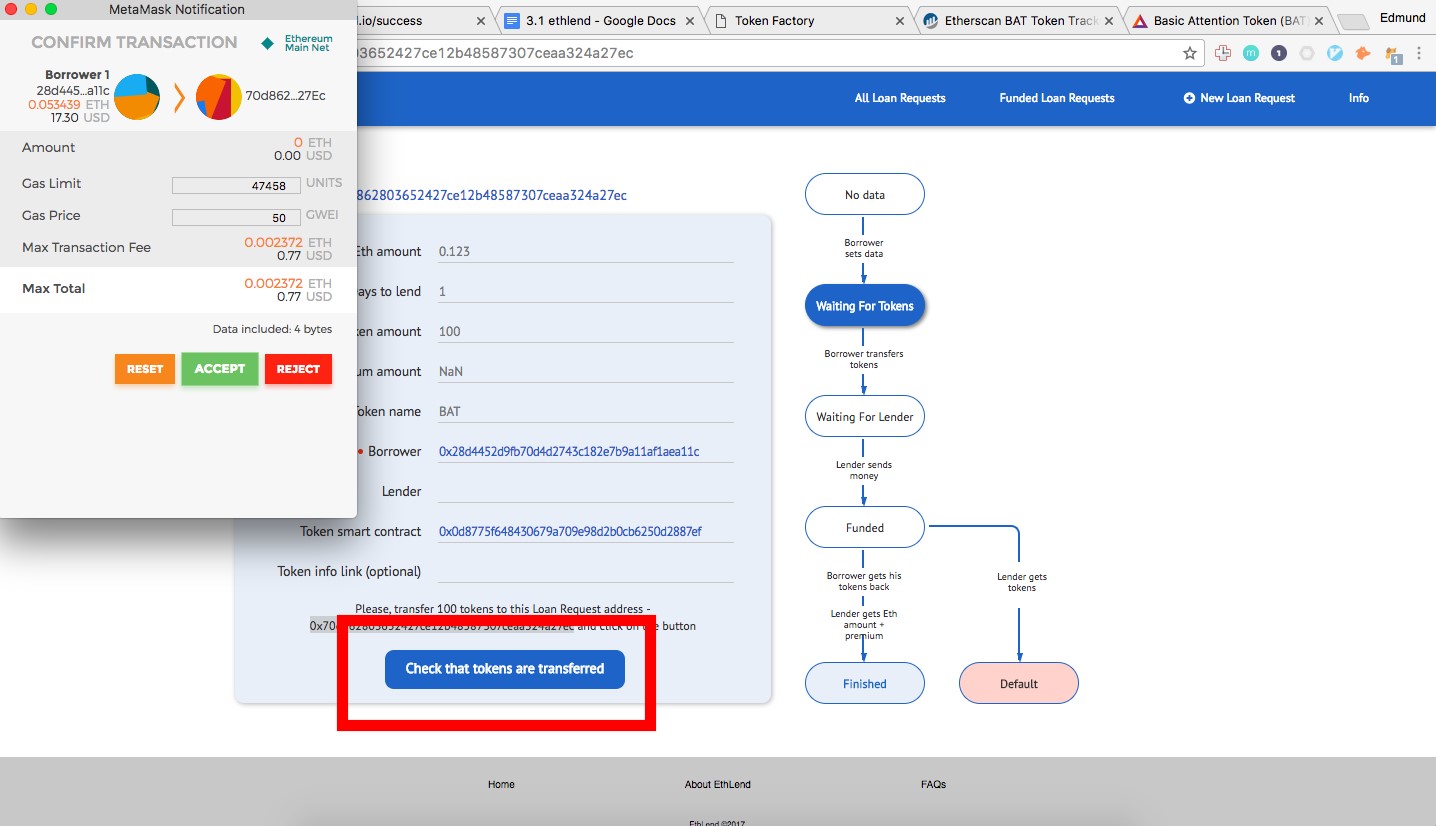This screenshot has height=826, width=1436.
Task: Reject the MetaMask transaction
Action: [x=298, y=369]
